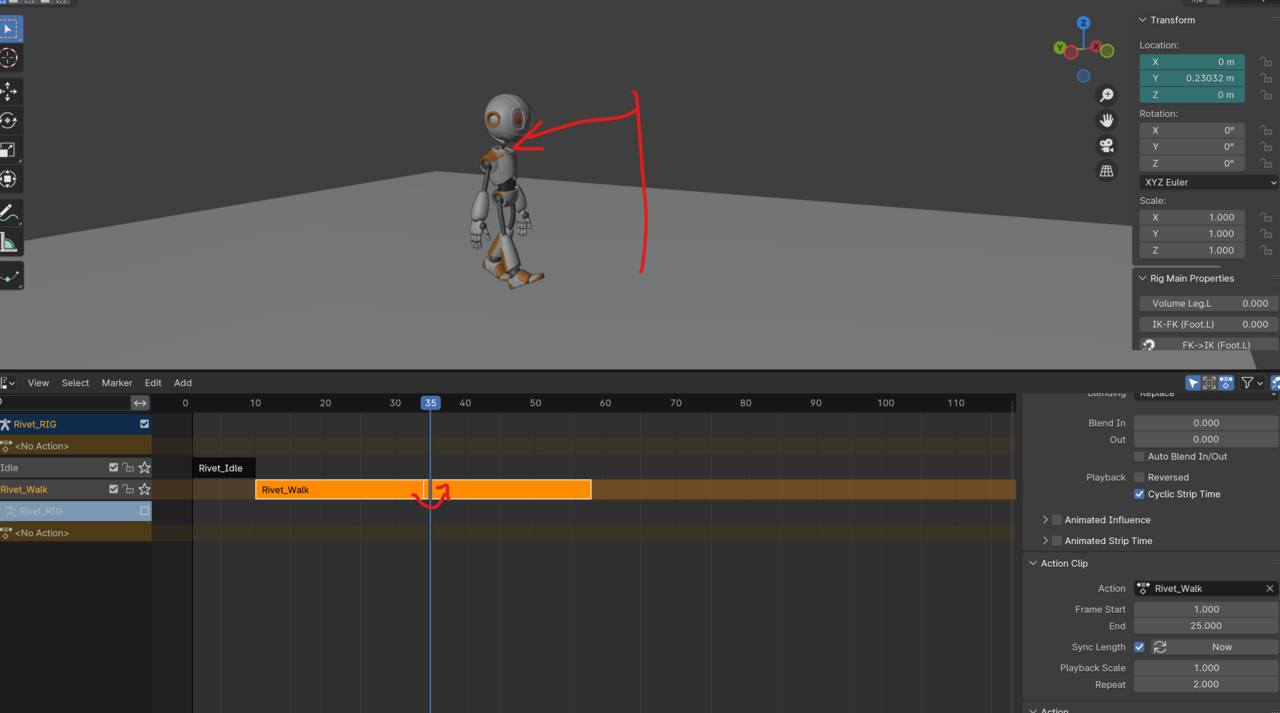Click the frame 35 playhead marker
Image resolution: width=1280 pixels, height=713 pixels.
tap(430, 403)
